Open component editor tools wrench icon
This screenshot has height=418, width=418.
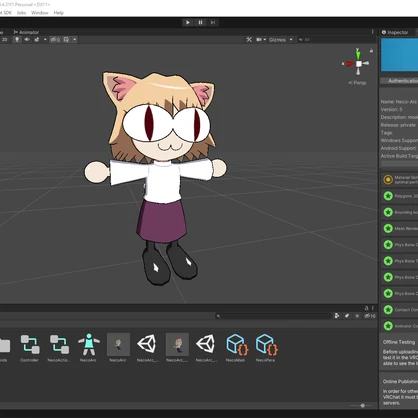249,40
